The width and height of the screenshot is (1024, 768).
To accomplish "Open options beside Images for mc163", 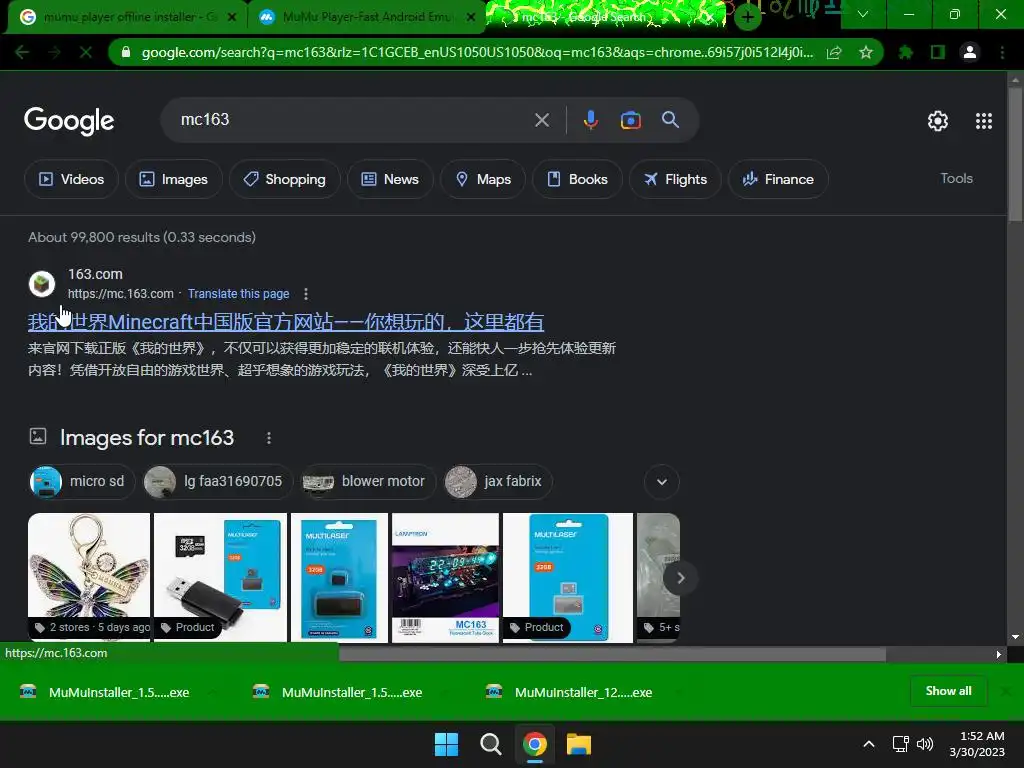I will click(268, 438).
